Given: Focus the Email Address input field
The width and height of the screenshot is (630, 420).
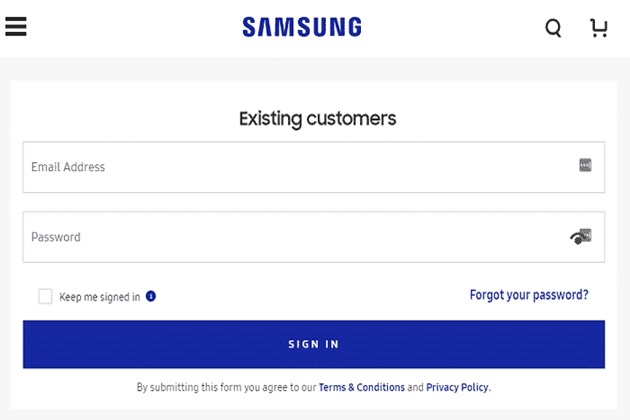Looking at the screenshot, I should coord(300,167).
